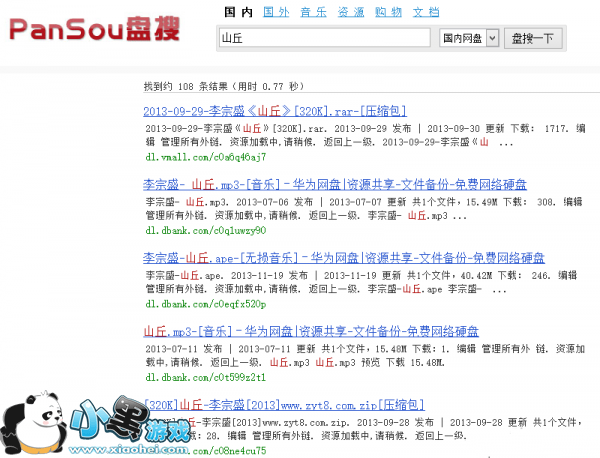Open the 2013-09-29-李宗盛《山丘》[320K].rar result link
The height and width of the screenshot is (458, 600).
(x=275, y=111)
